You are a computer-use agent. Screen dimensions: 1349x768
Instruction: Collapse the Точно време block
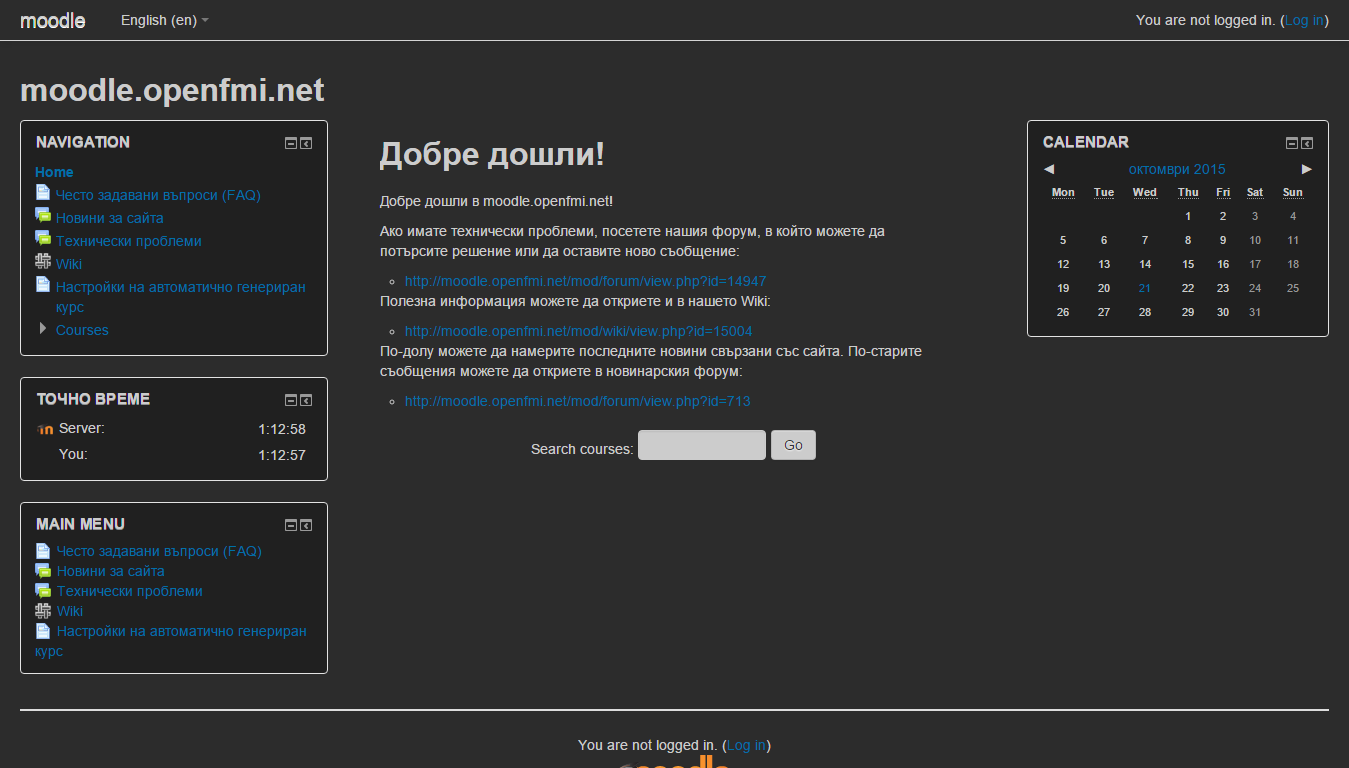pyautogui.click(x=289, y=399)
